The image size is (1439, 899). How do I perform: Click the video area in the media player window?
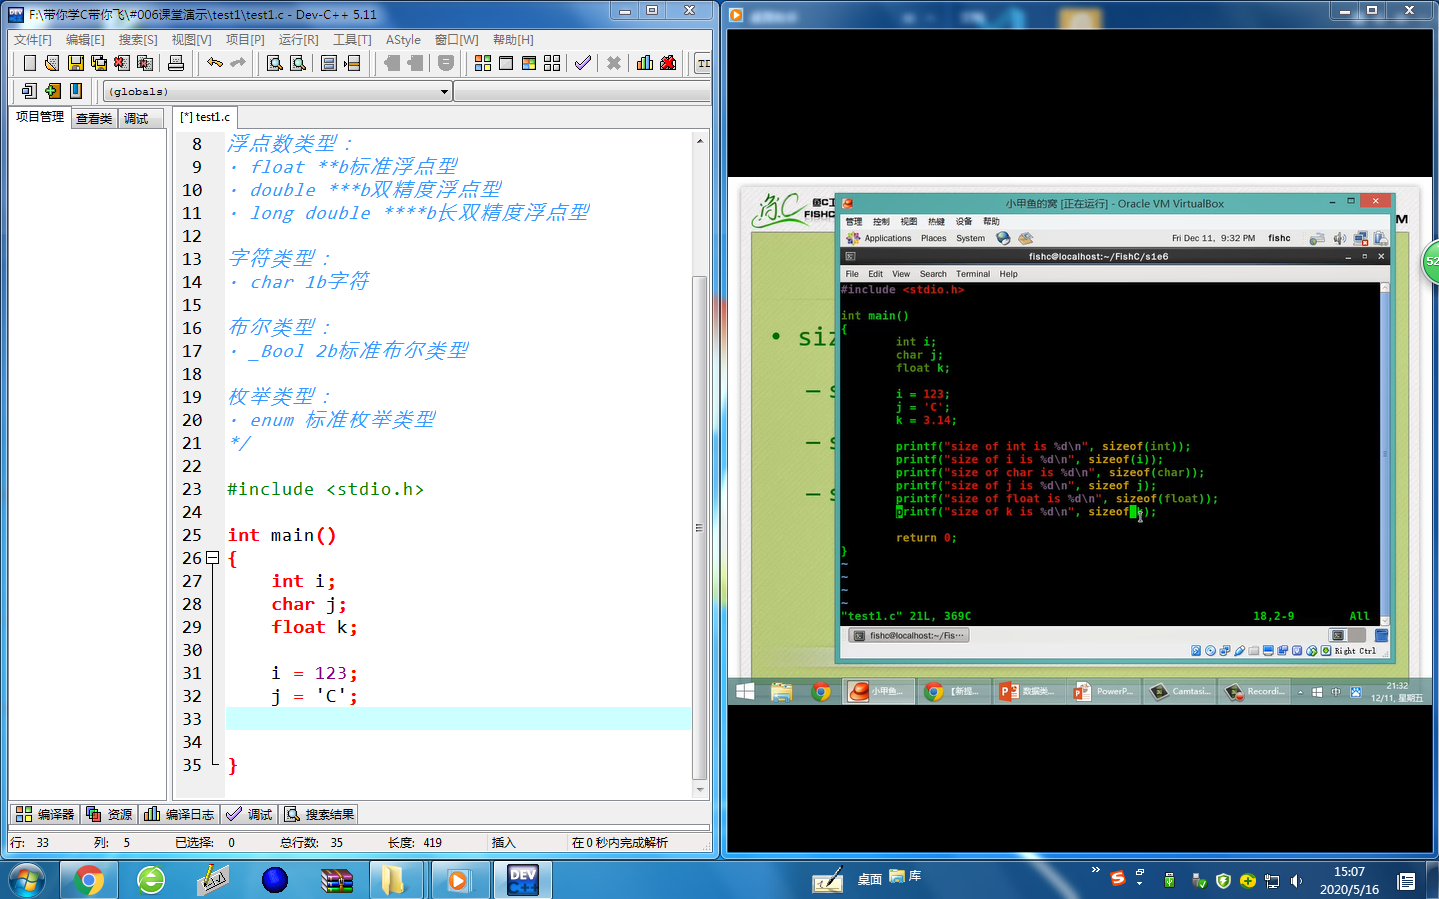(x=1080, y=440)
